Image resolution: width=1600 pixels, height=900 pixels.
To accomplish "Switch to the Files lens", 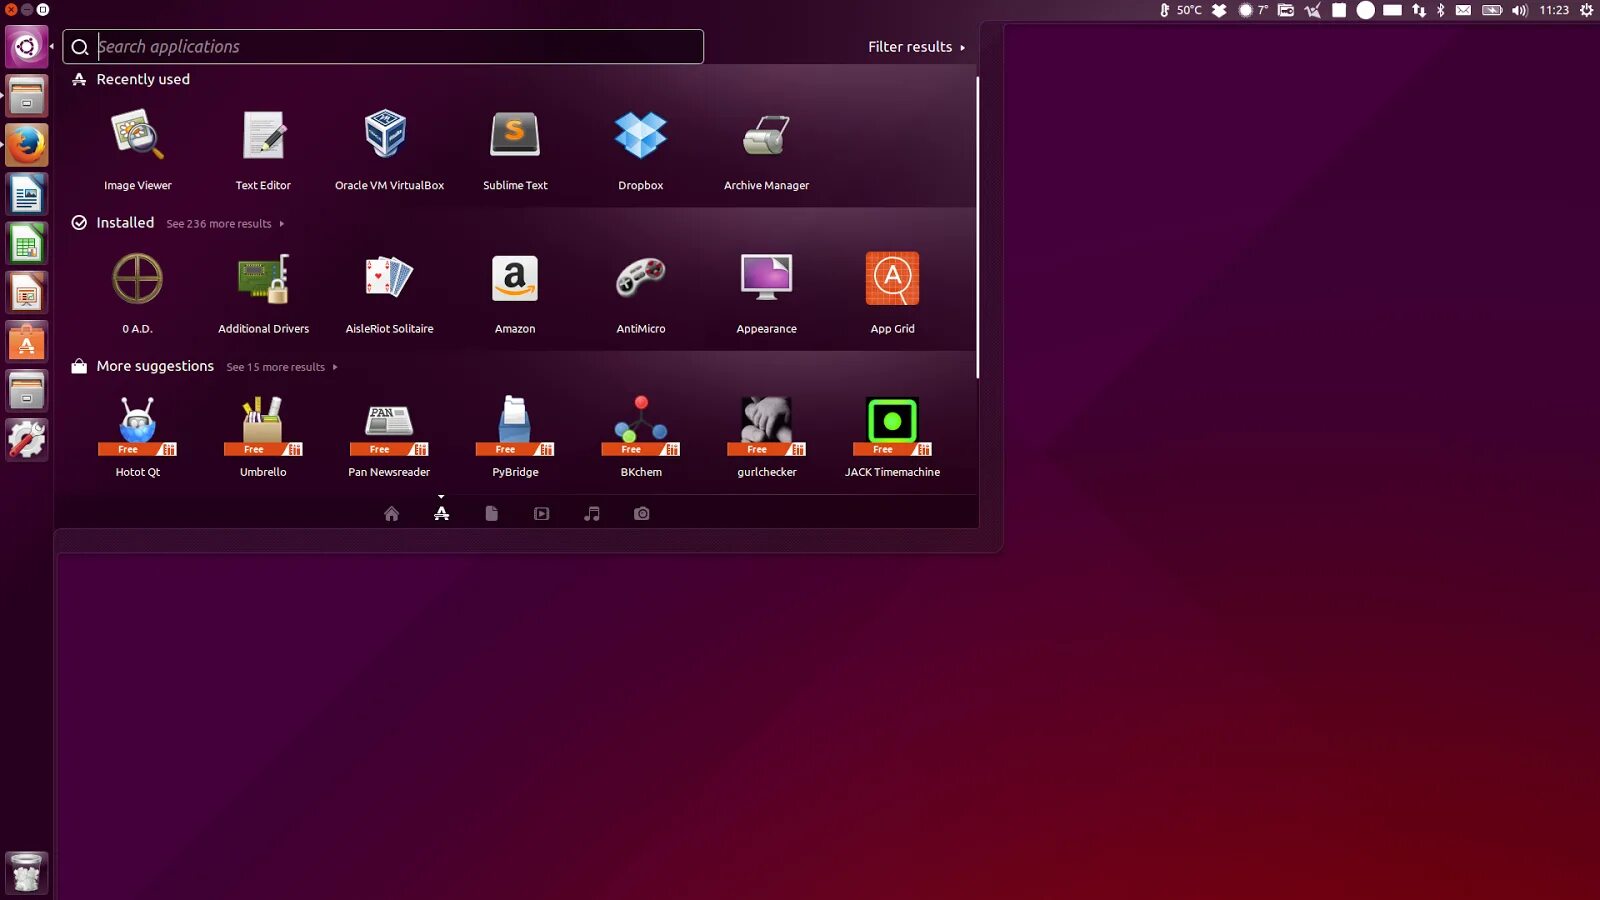I will pos(492,514).
